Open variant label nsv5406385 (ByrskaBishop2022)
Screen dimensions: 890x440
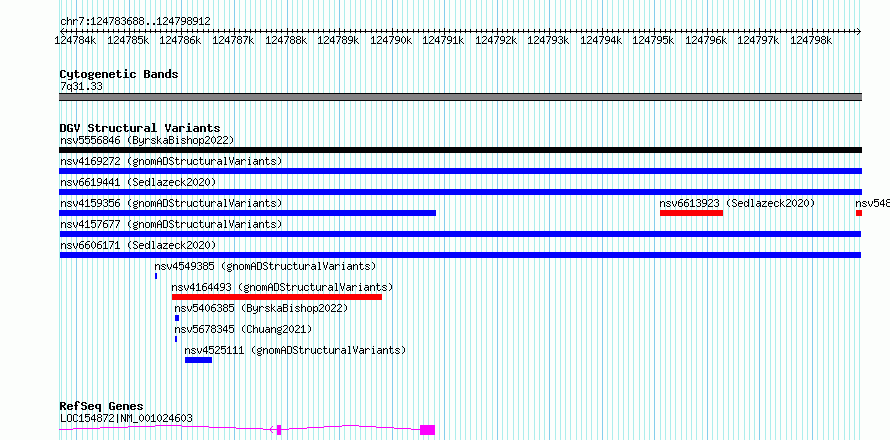(x=261, y=308)
